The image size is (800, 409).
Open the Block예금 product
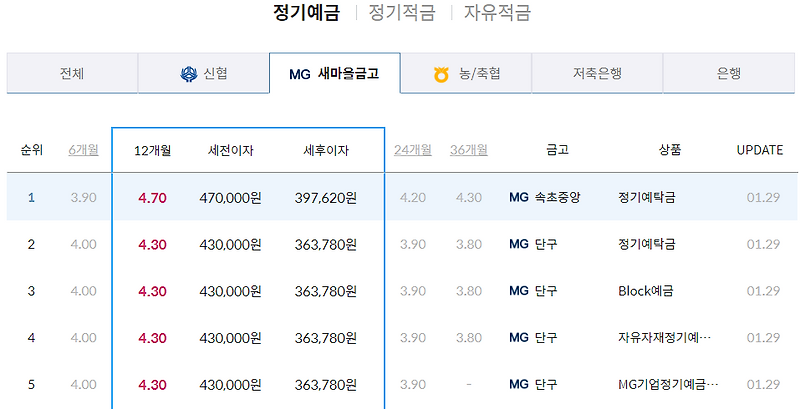coord(645,291)
